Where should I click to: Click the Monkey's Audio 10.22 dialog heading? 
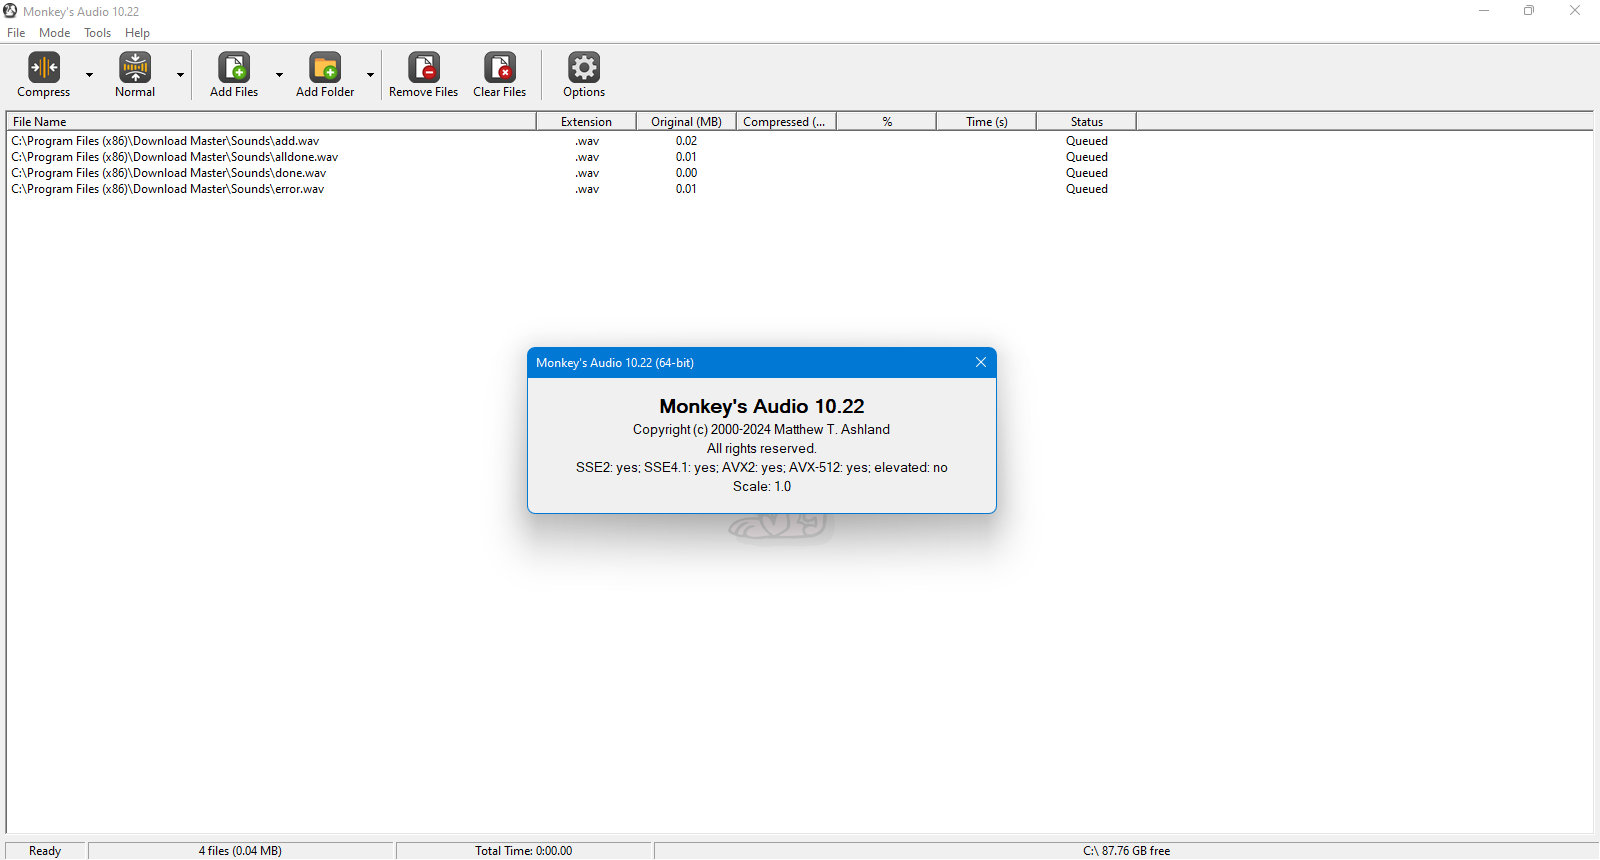762,406
